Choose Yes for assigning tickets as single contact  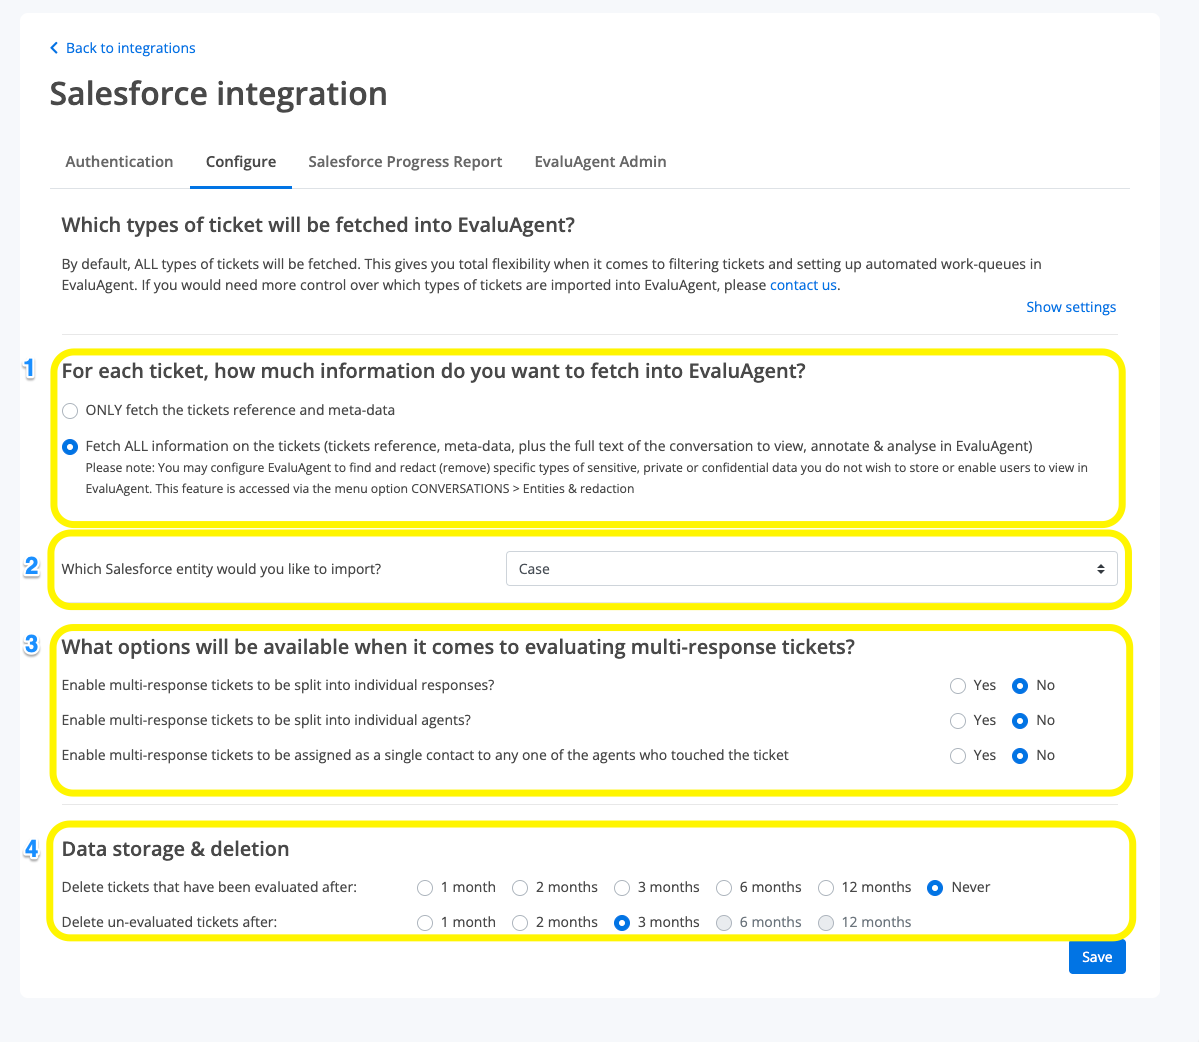(x=957, y=756)
